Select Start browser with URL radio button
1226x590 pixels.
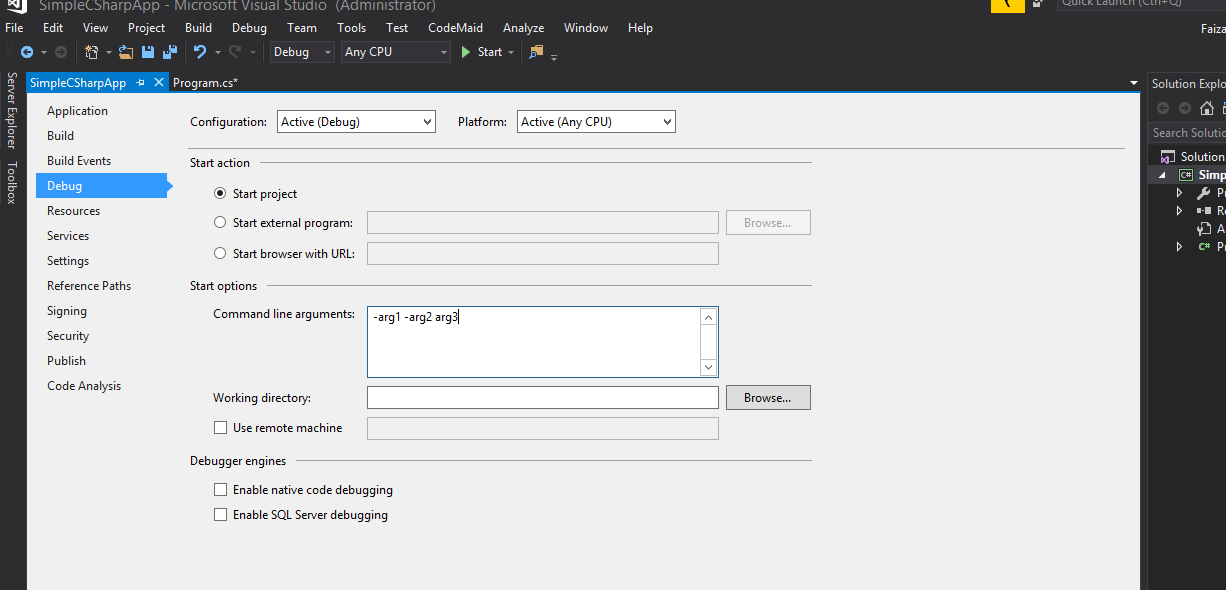point(220,254)
